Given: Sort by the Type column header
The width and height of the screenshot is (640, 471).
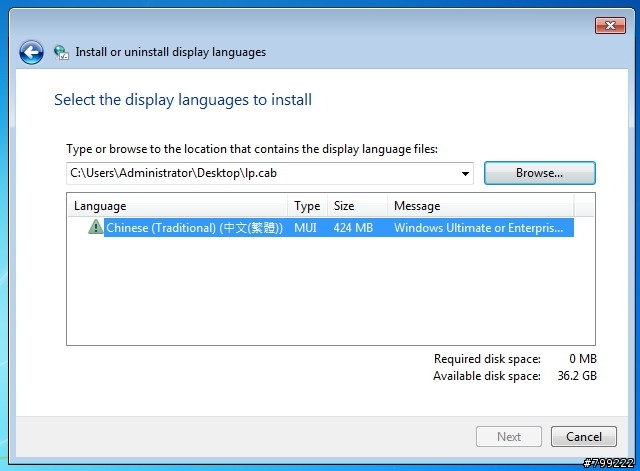Looking at the screenshot, I should pos(307,206).
